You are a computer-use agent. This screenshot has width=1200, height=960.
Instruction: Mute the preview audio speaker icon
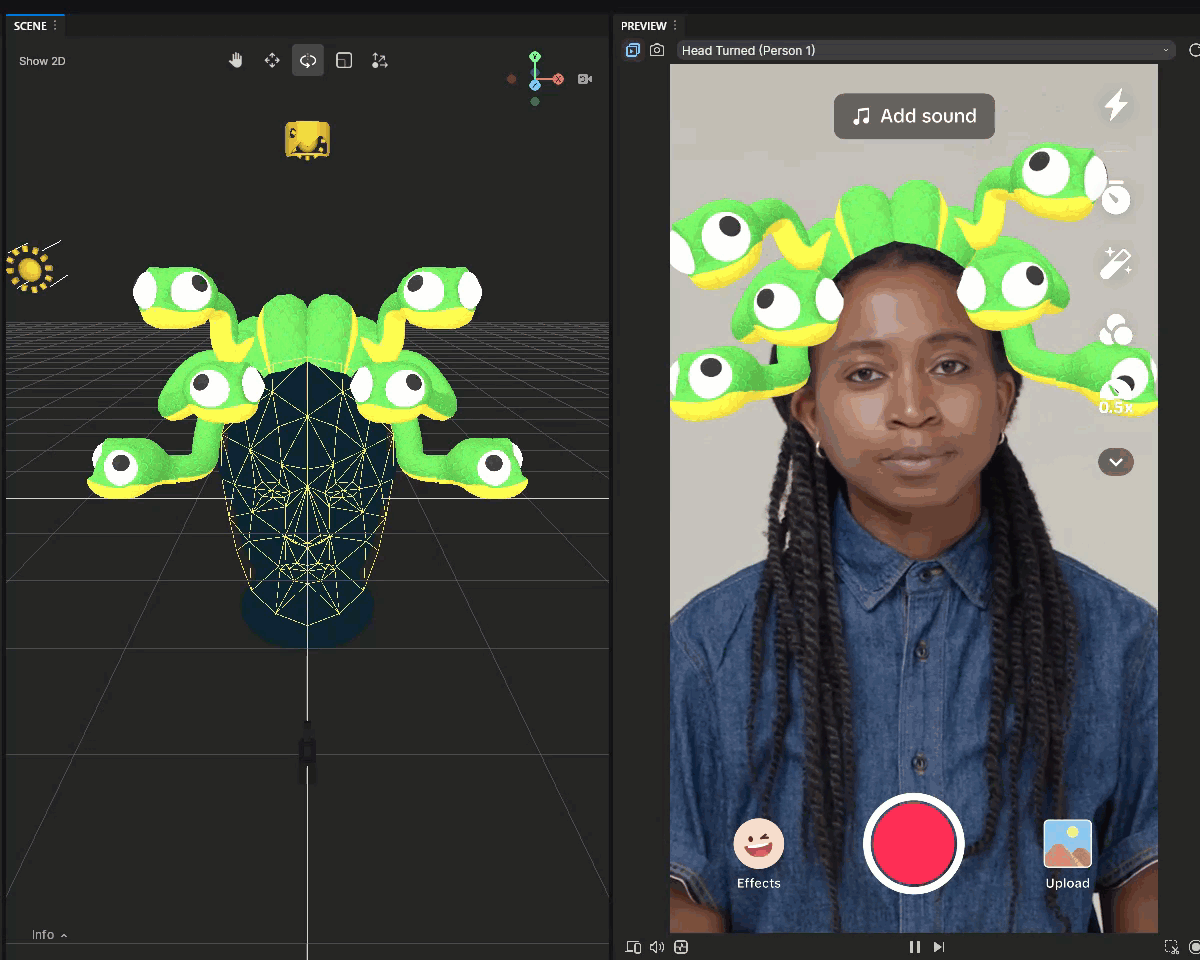pyautogui.click(x=657, y=947)
